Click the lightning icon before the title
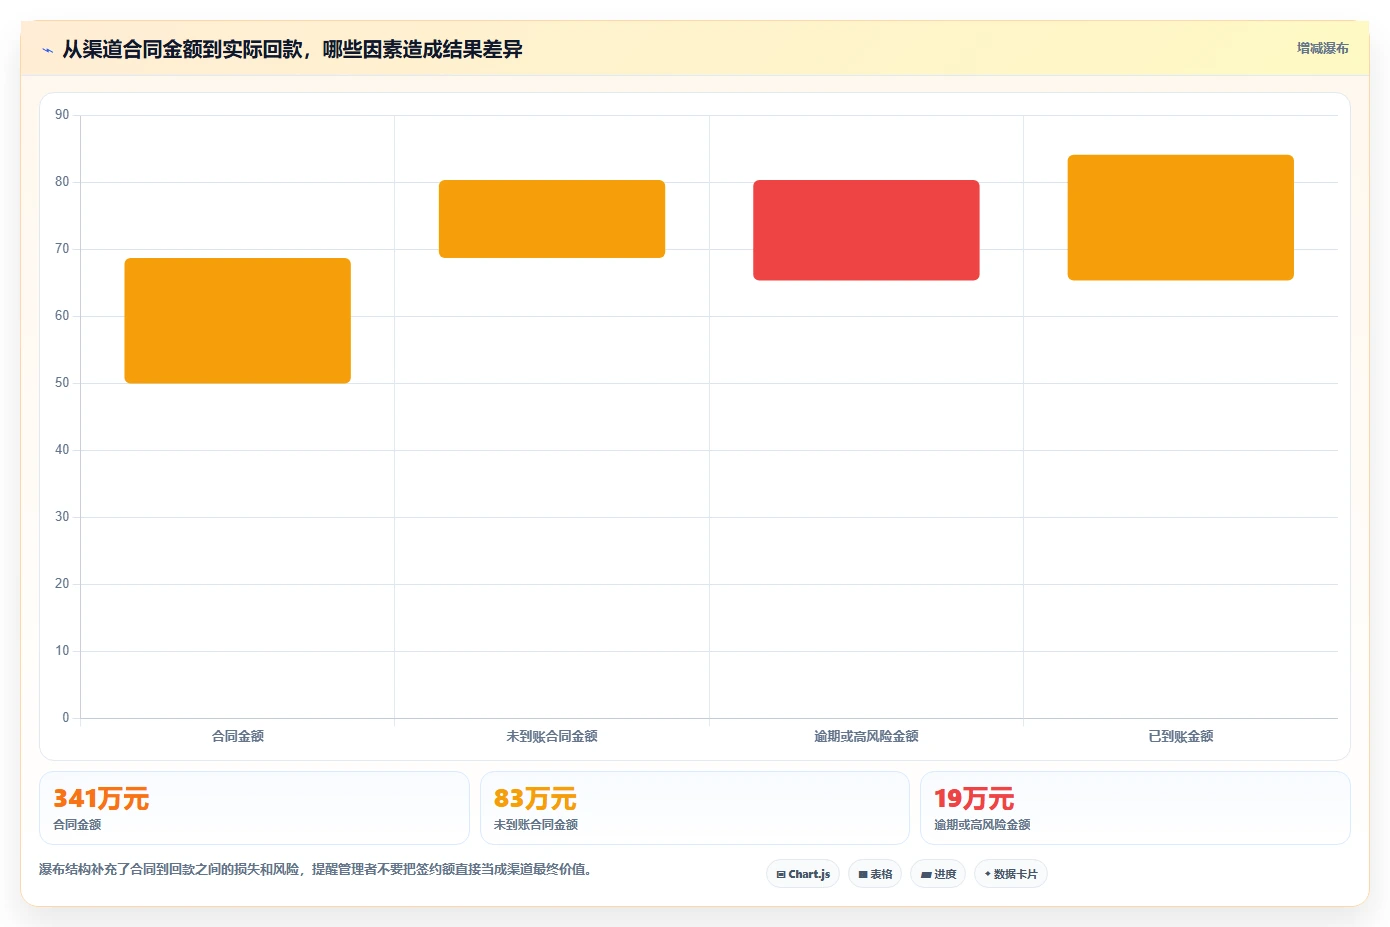1390x927 pixels. [47, 50]
